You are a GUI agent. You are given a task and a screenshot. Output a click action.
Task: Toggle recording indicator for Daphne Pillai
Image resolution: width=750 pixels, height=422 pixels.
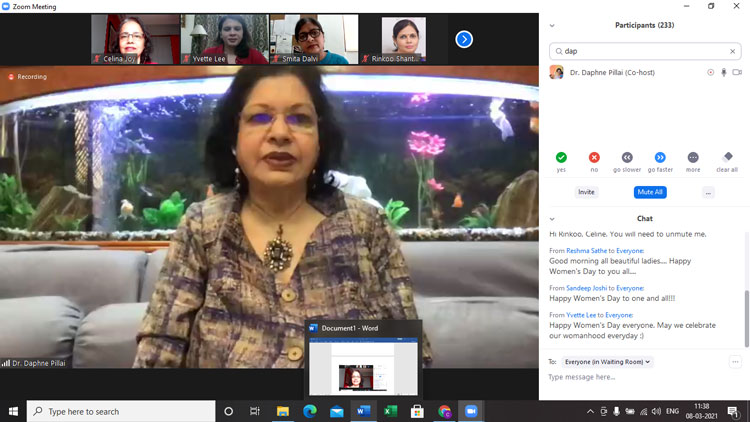(711, 72)
